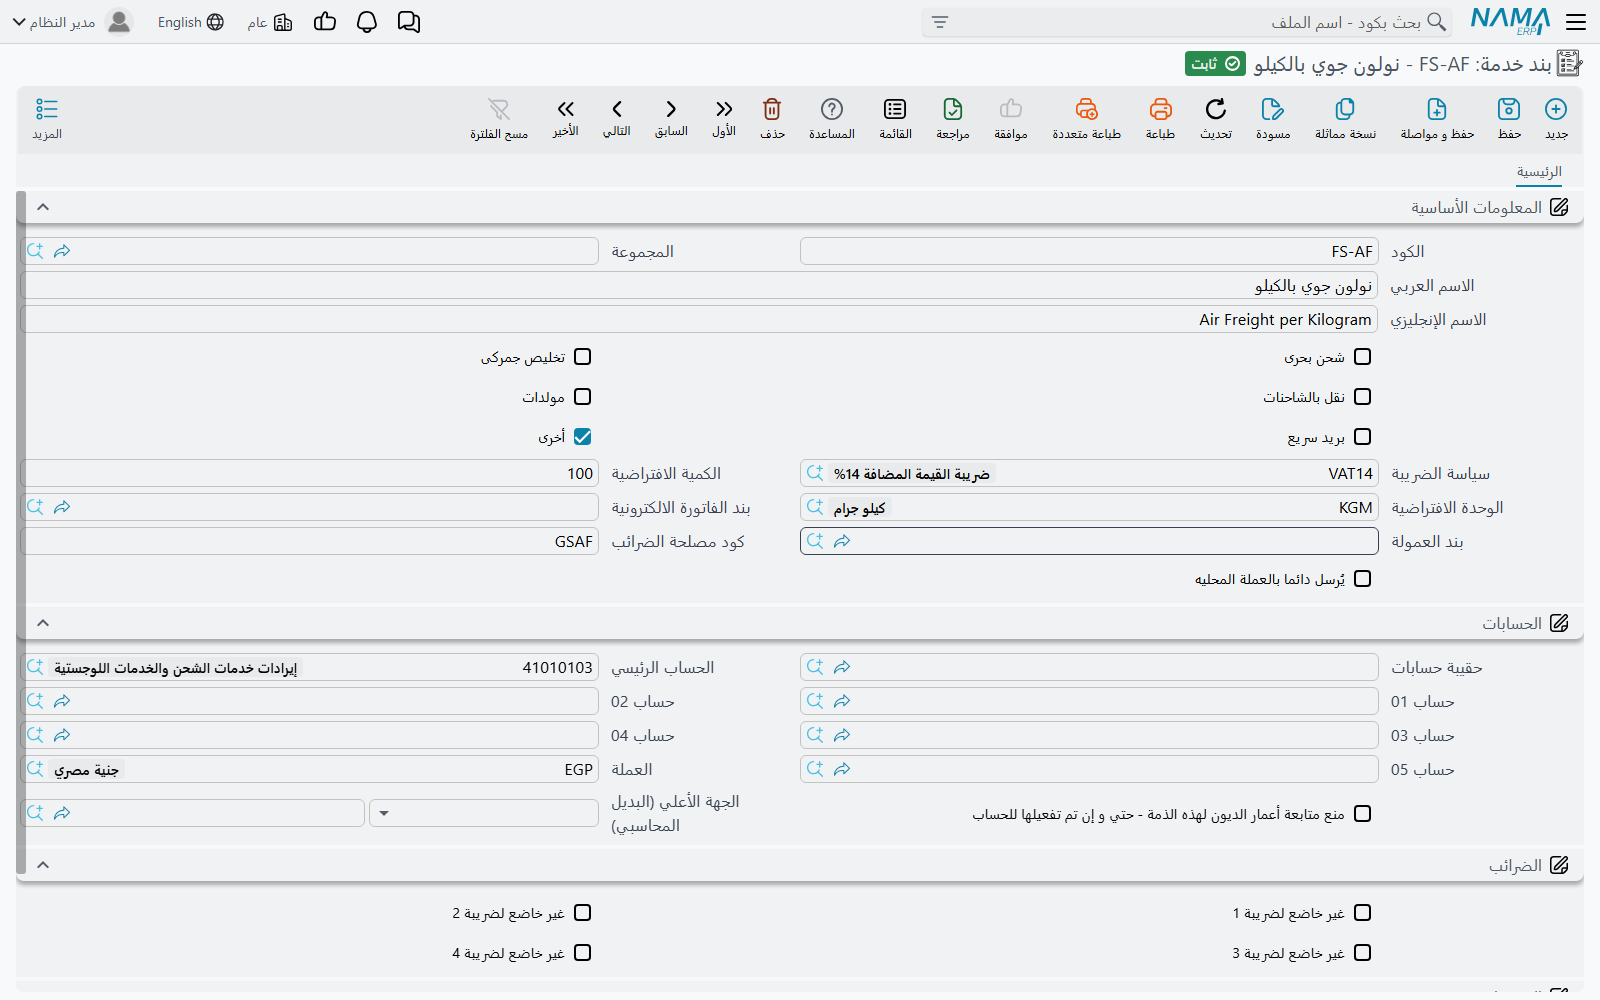This screenshot has height=1000, width=1600.
Task: Go to الأول (First) record
Action: point(724,109)
